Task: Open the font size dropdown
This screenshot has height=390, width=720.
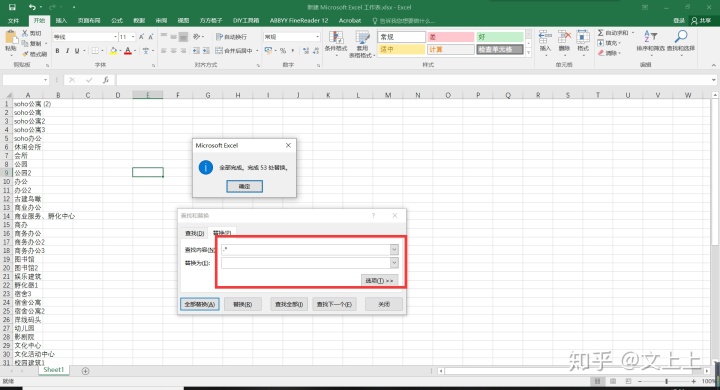Action: pos(133,37)
